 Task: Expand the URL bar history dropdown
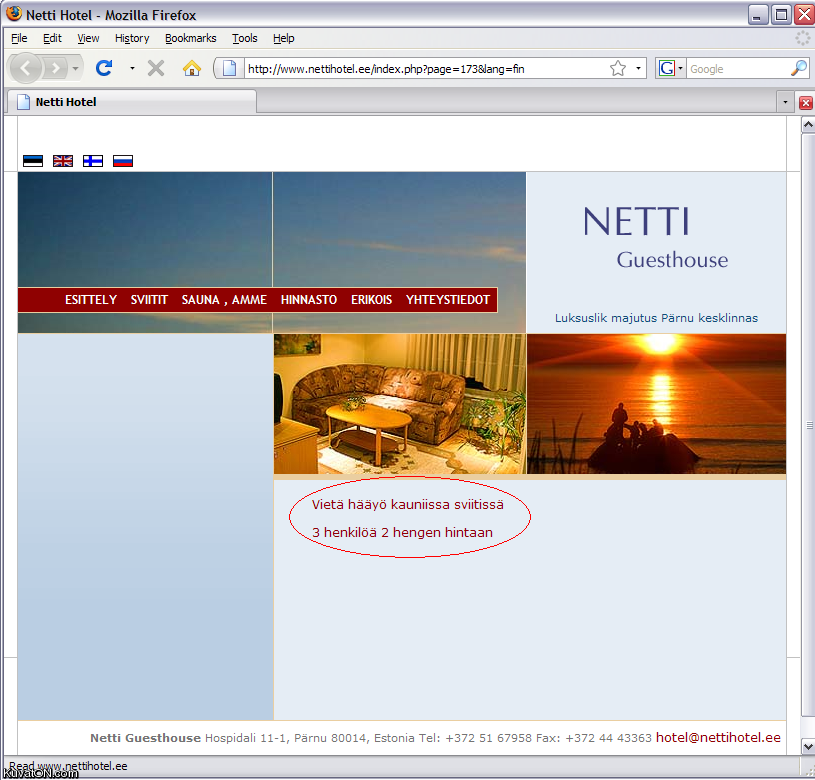[639, 68]
